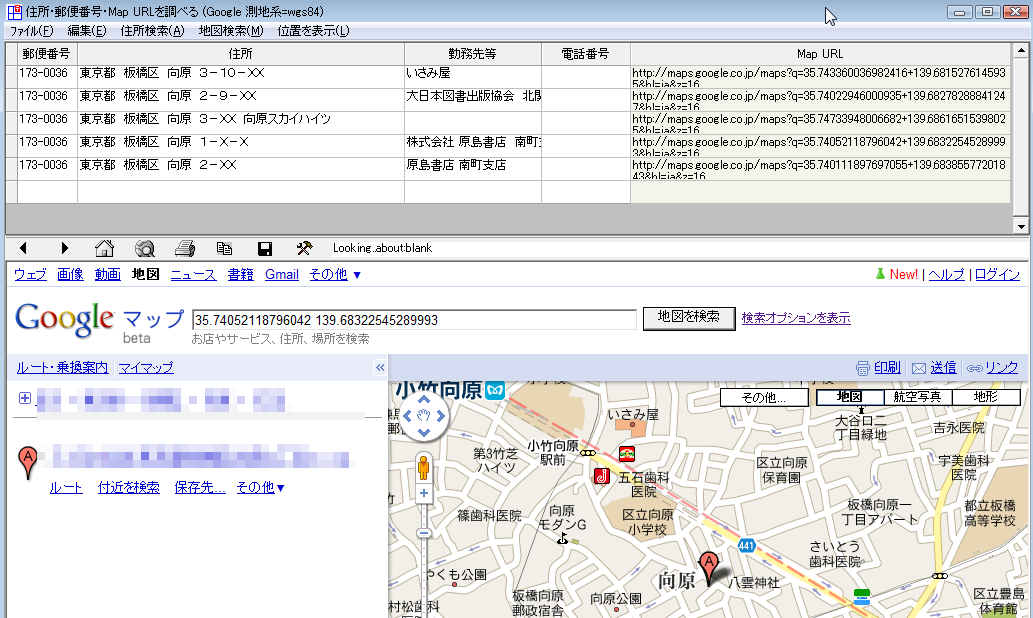Open the 住所検索(A) menu
Screen dimensions: 1033x618
[152, 31]
